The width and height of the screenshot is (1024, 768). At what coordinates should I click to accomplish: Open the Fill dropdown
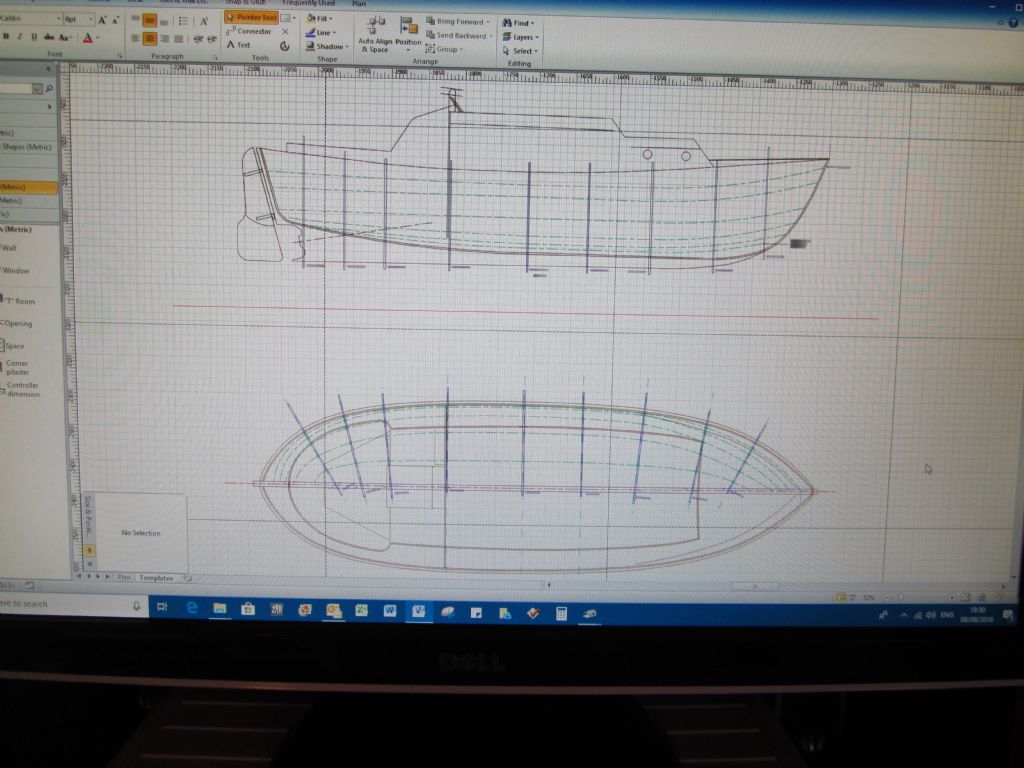[x=319, y=18]
